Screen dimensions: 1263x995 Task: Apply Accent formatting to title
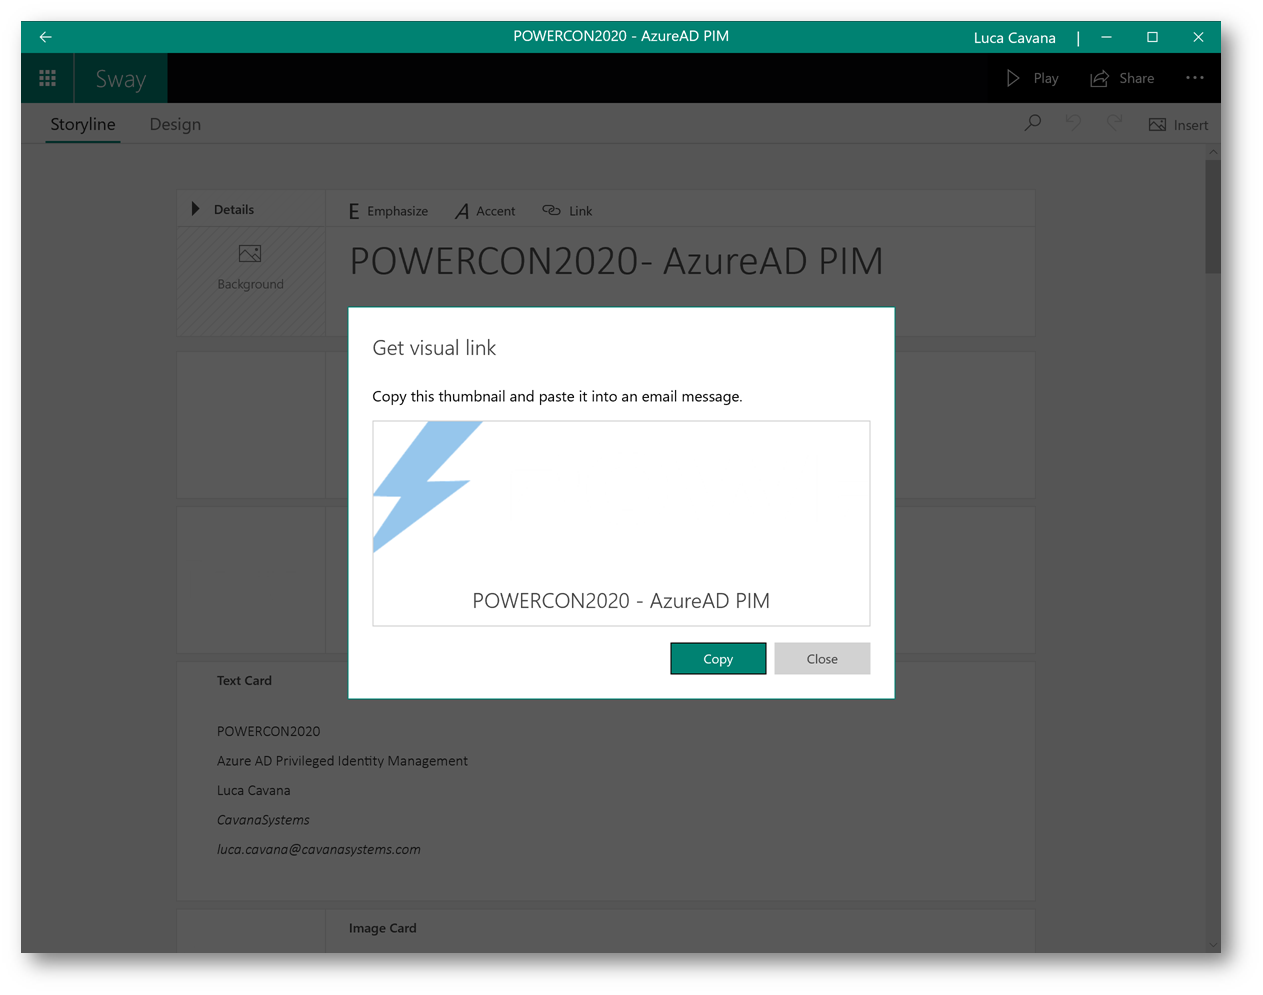[485, 211]
